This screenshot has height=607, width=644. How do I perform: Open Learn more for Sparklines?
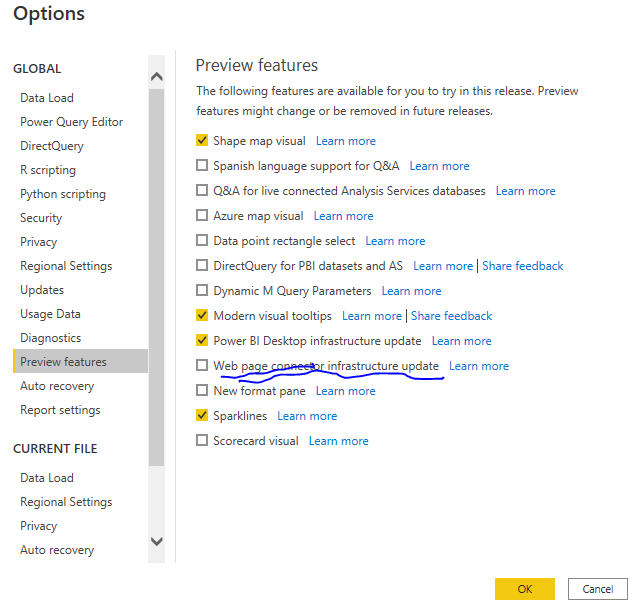point(307,416)
